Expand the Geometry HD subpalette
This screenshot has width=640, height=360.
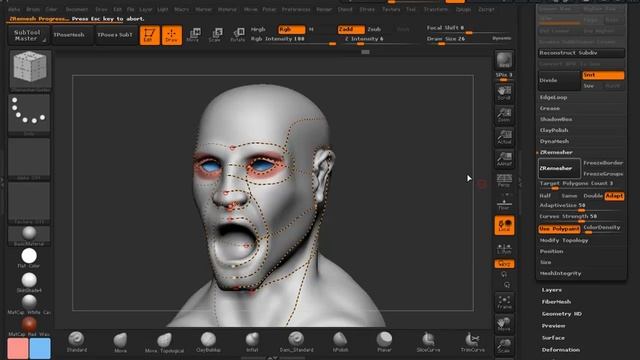[x=562, y=314]
